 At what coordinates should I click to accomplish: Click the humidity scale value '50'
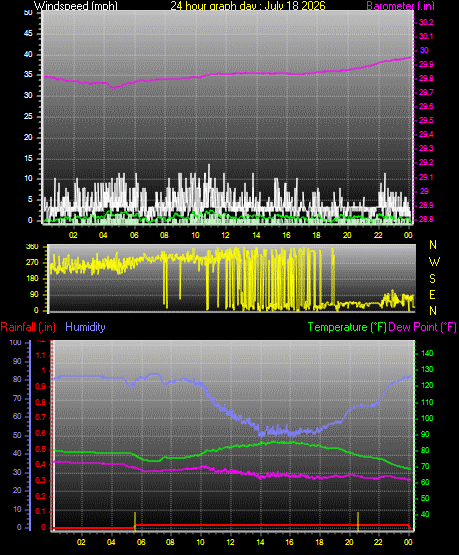[17, 435]
